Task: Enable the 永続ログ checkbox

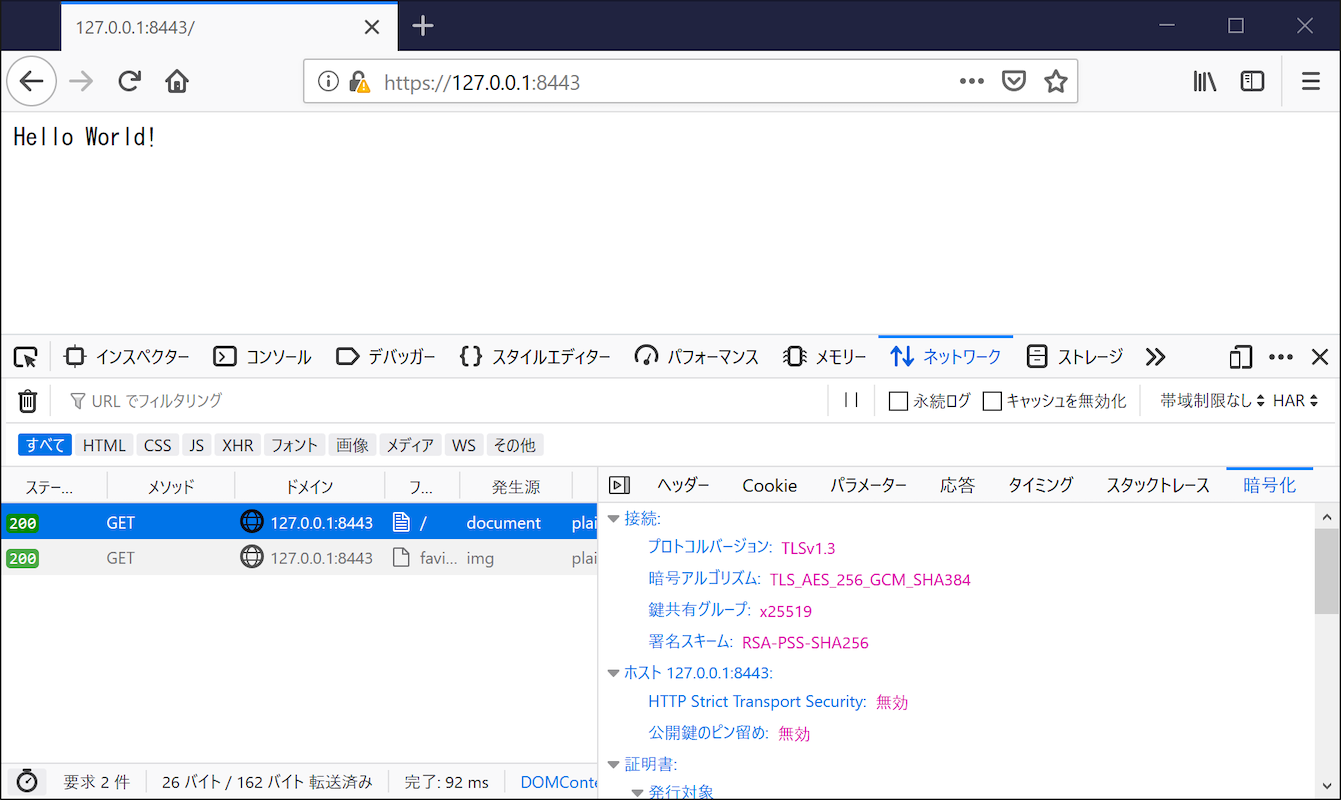Action: point(897,400)
